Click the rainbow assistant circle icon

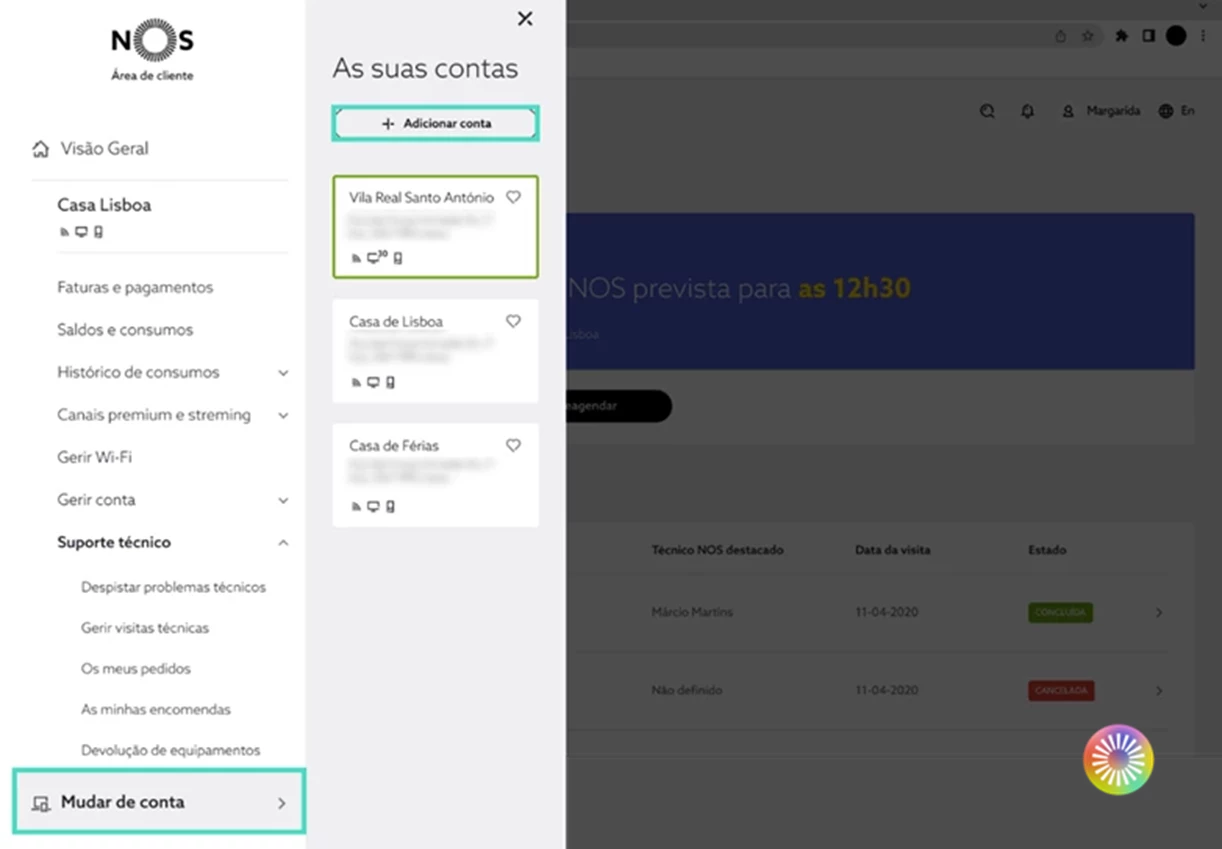tap(1118, 760)
